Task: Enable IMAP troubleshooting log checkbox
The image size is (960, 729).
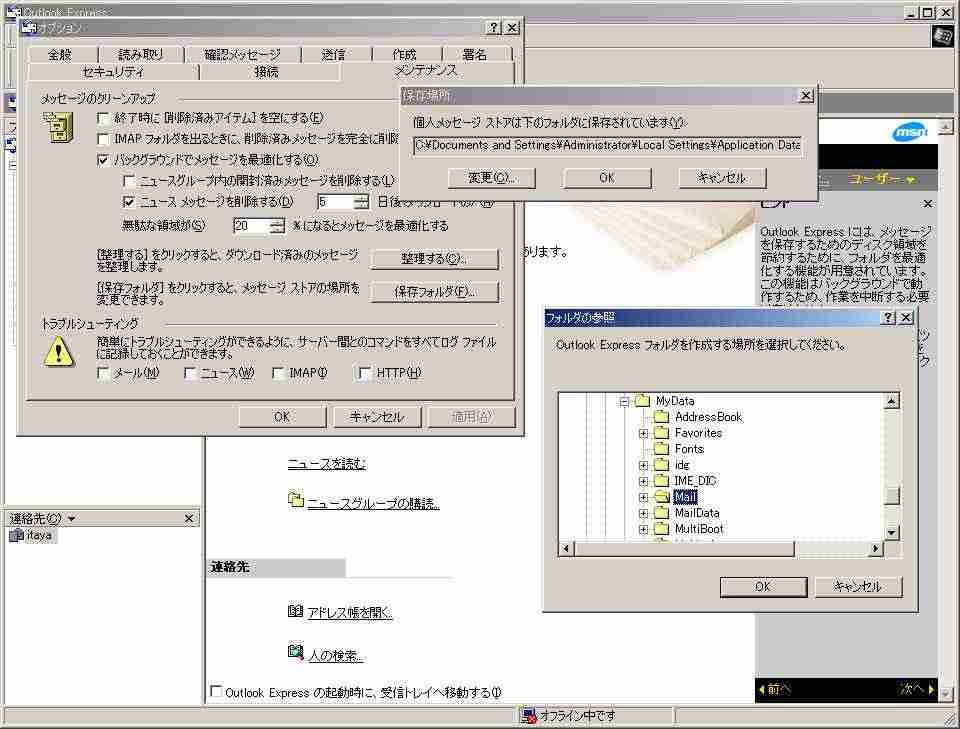Action: coord(278,373)
